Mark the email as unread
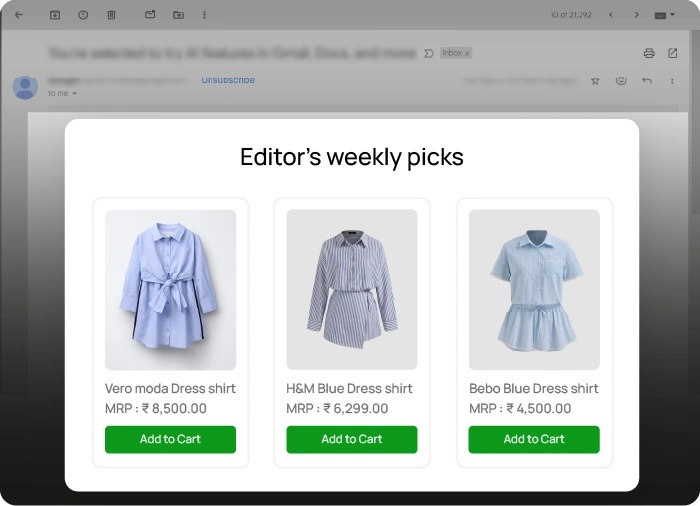 tap(150, 15)
